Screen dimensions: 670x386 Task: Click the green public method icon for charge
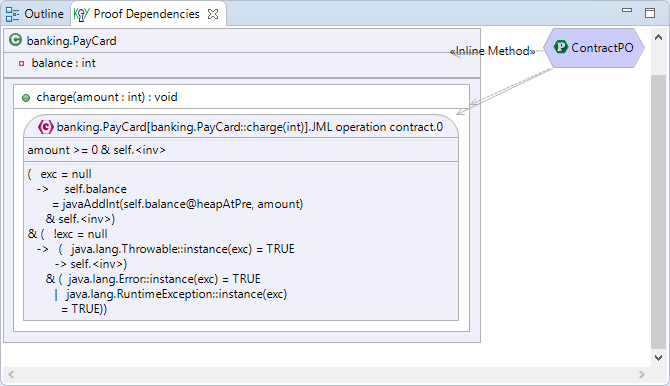(26, 98)
